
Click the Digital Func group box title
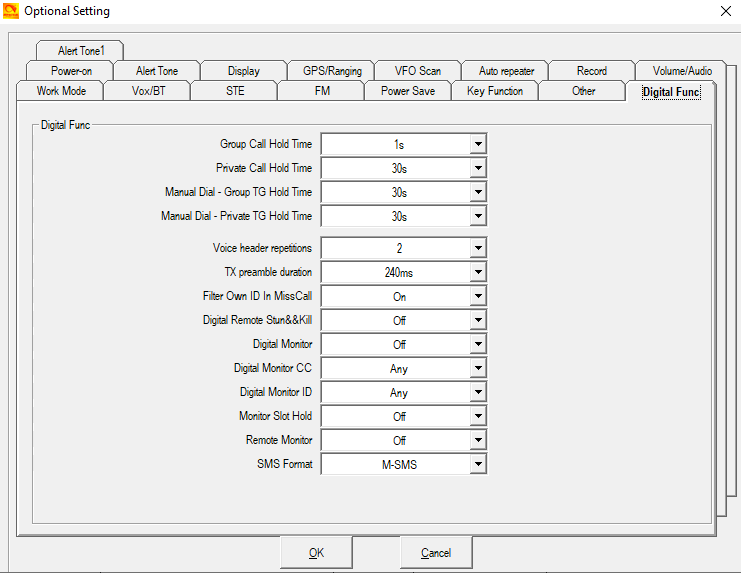pos(65,125)
